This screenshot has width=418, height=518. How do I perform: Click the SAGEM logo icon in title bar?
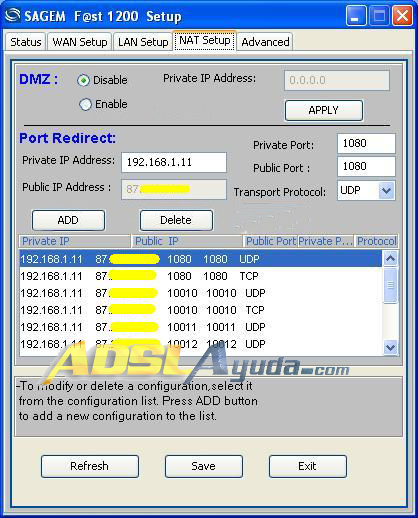tap(13, 16)
